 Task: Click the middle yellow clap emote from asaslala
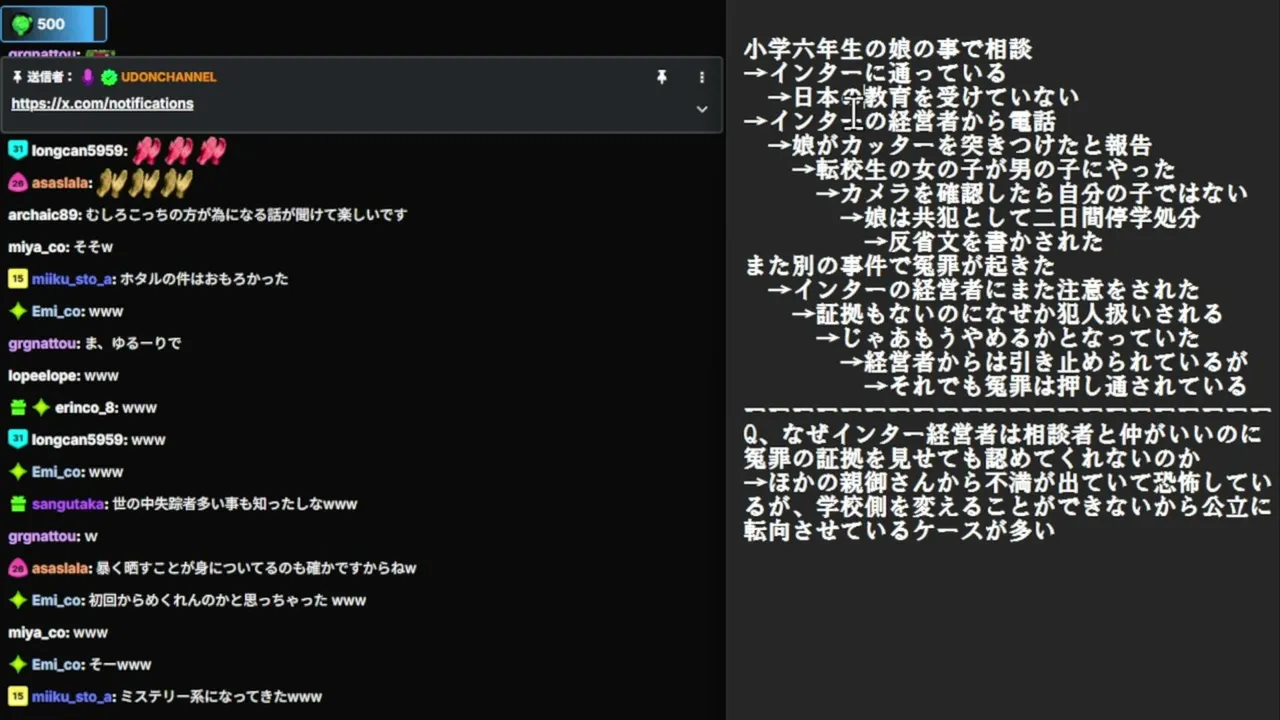(x=145, y=183)
